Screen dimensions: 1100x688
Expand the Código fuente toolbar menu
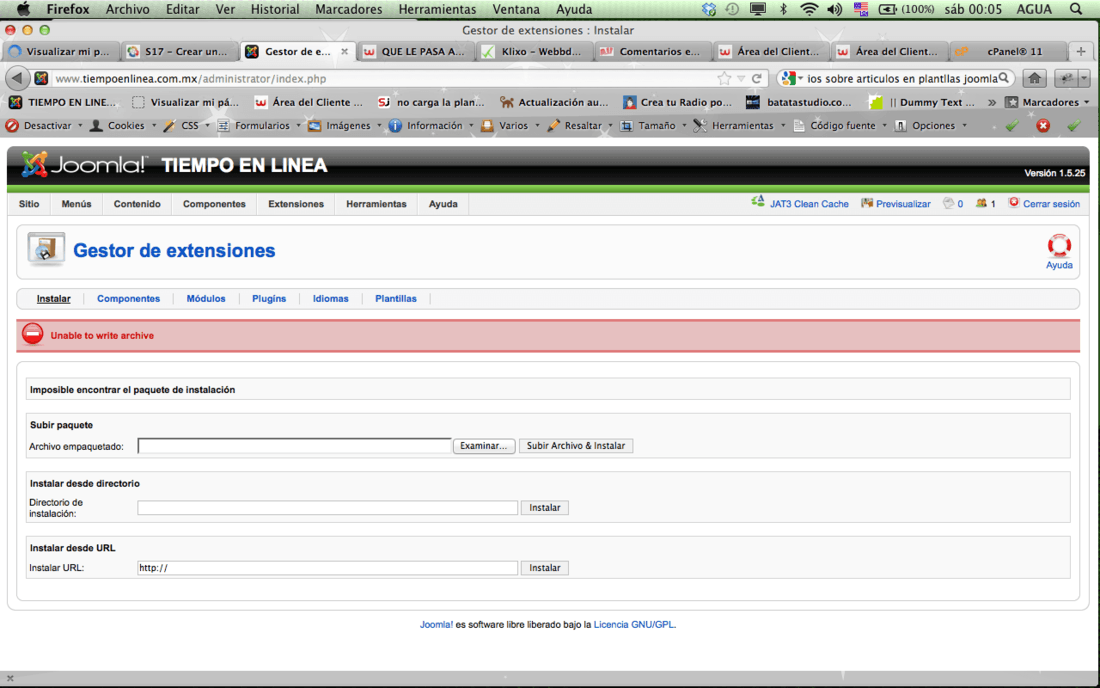840,126
